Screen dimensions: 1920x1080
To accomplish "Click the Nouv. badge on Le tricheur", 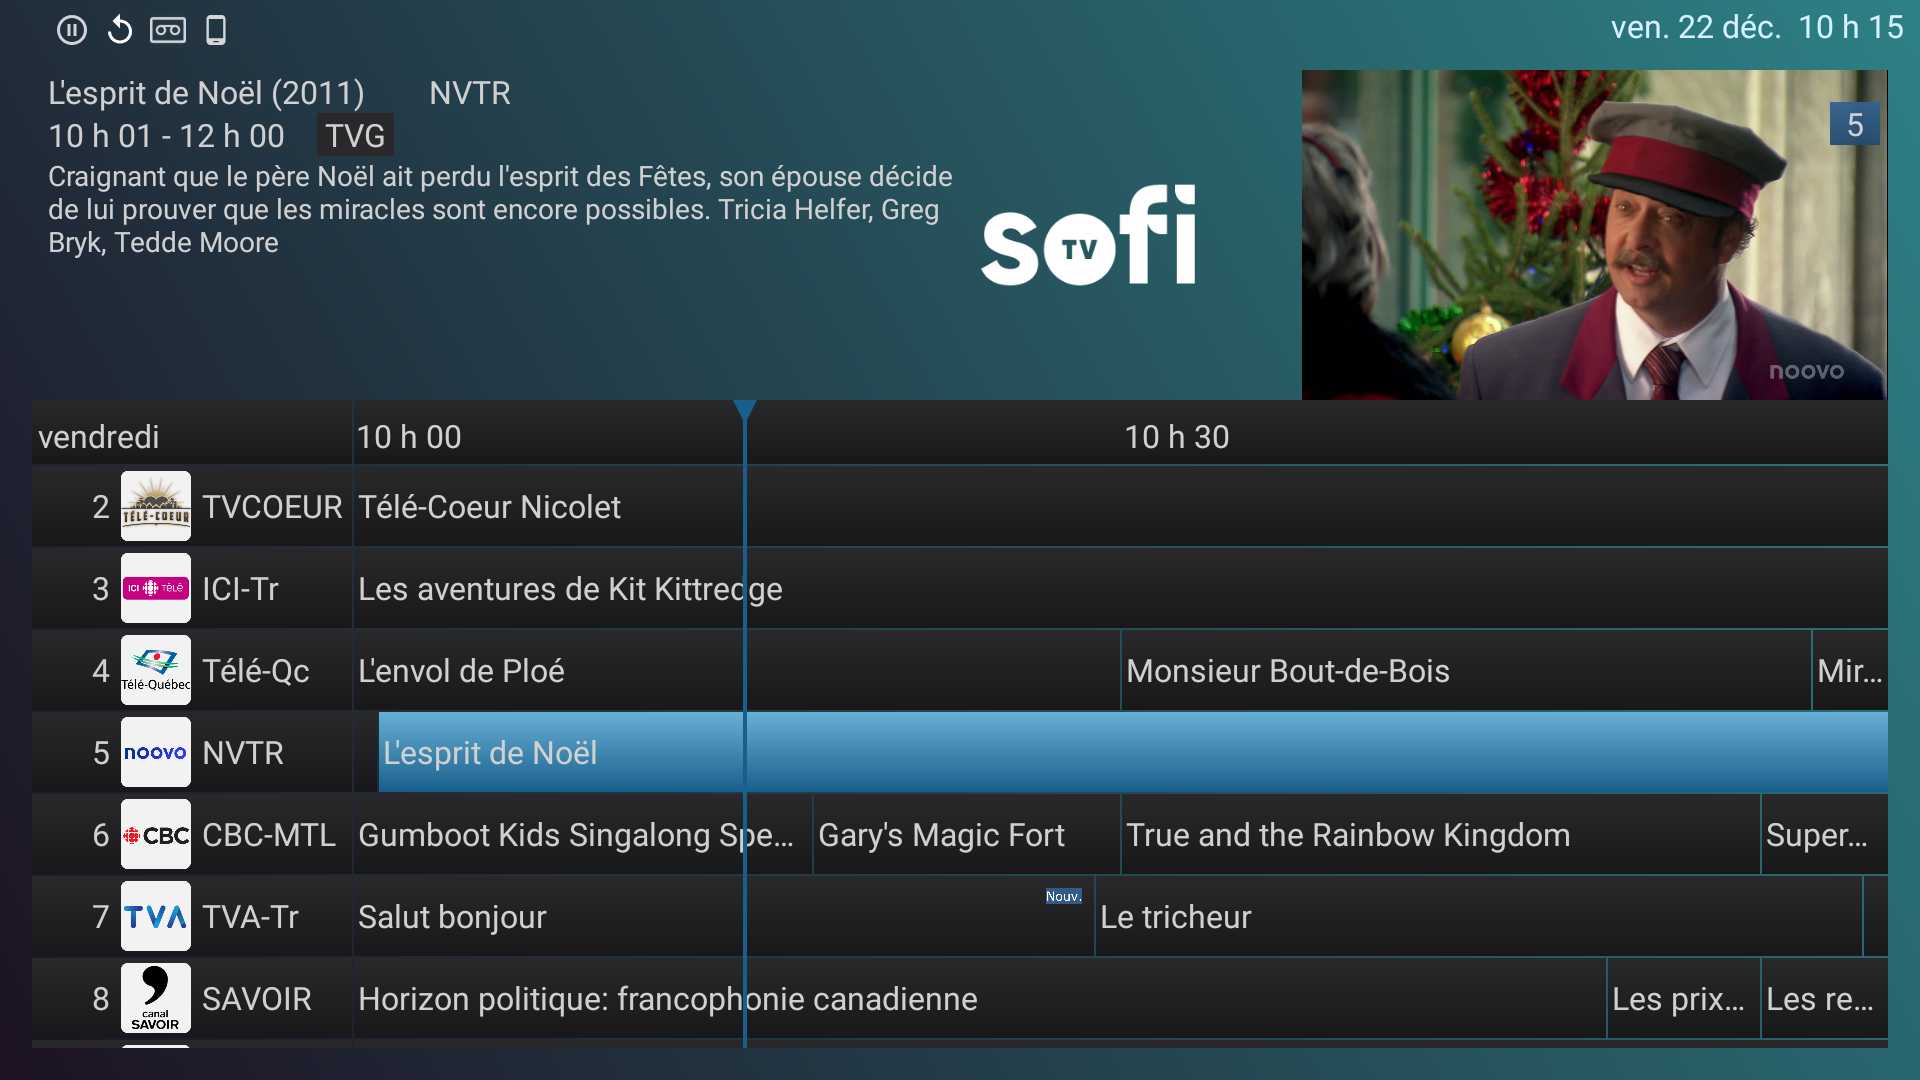I will point(1063,897).
